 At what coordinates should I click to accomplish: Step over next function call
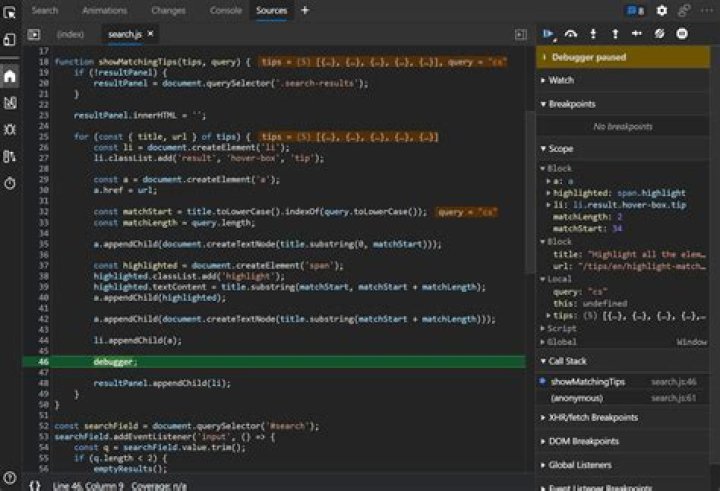point(571,34)
